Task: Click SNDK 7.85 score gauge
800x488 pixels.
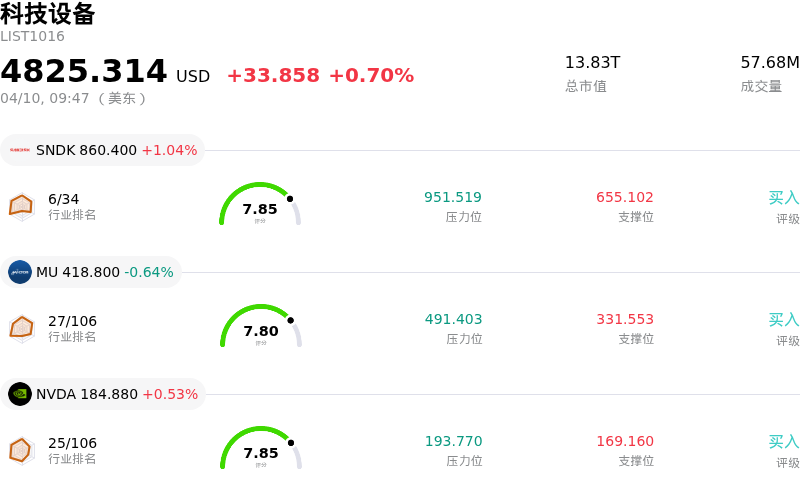Action: (260, 205)
